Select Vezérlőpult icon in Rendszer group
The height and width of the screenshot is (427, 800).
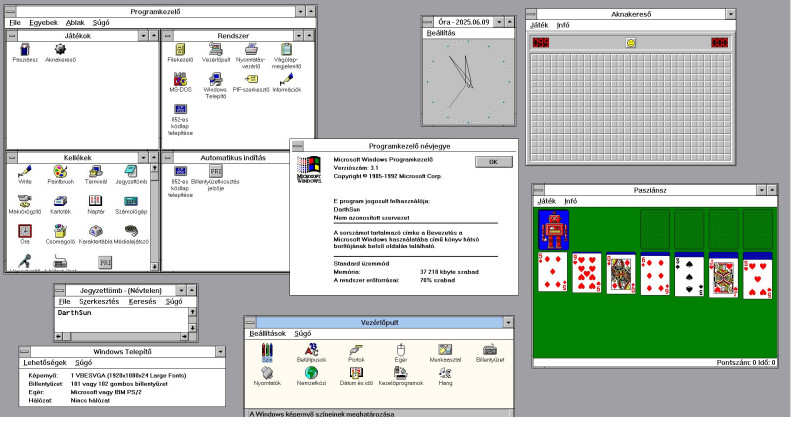tap(216, 49)
